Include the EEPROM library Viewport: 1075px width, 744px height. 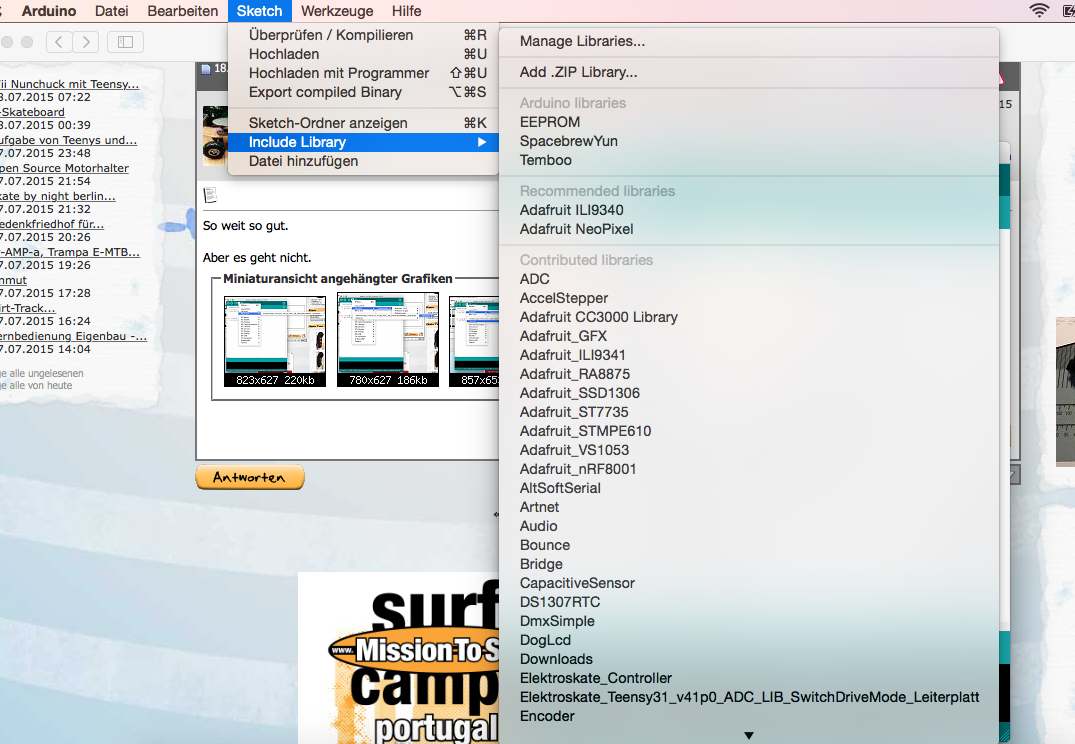point(749,122)
